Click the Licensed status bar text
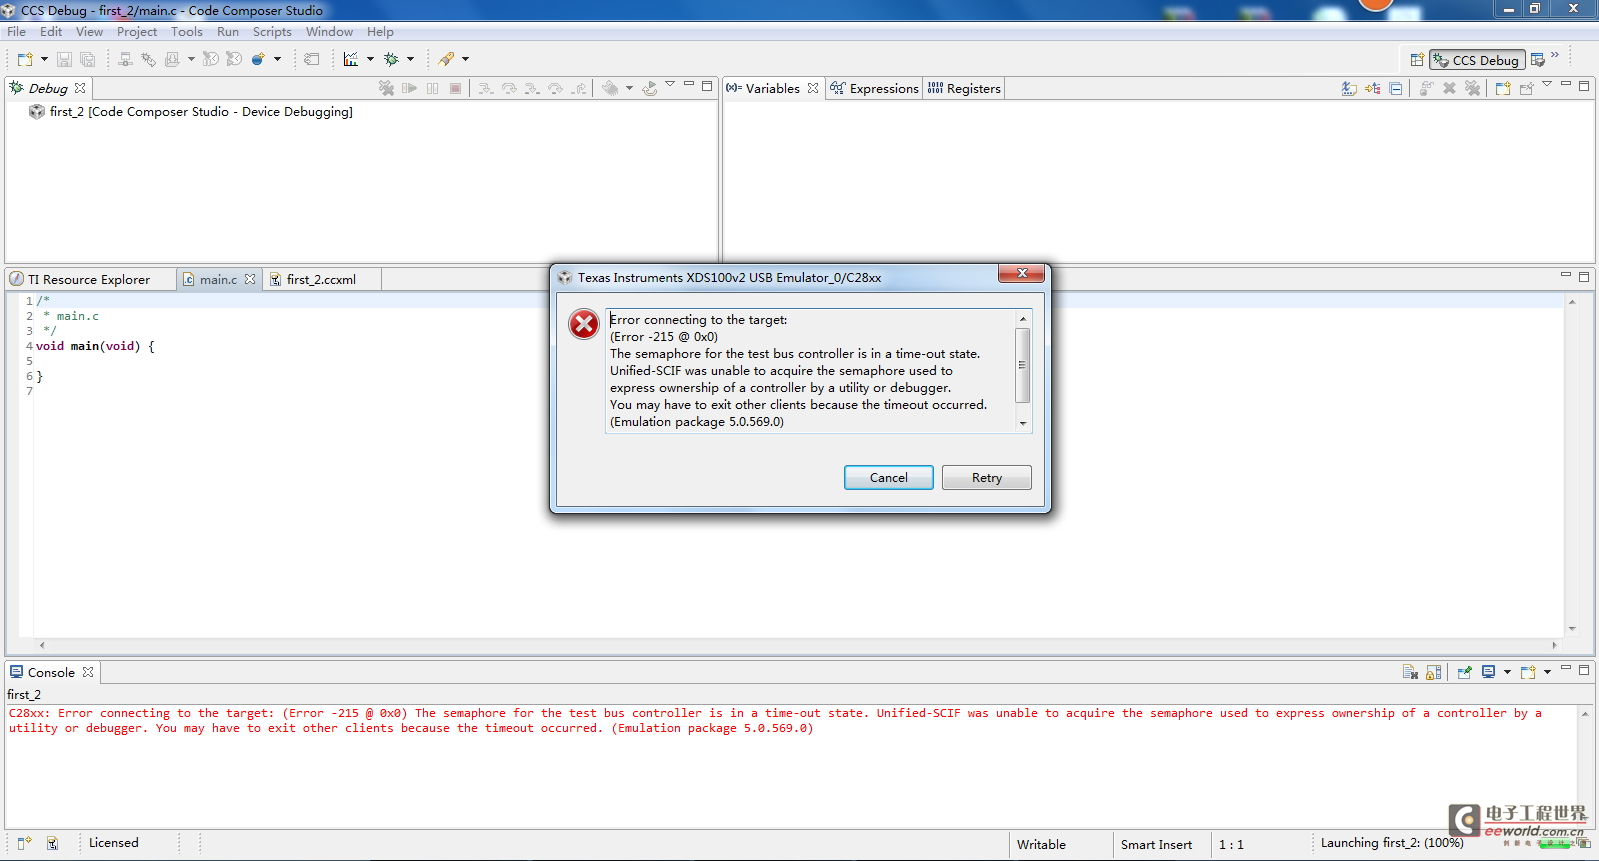Image resolution: width=1599 pixels, height=861 pixels. pos(114,843)
